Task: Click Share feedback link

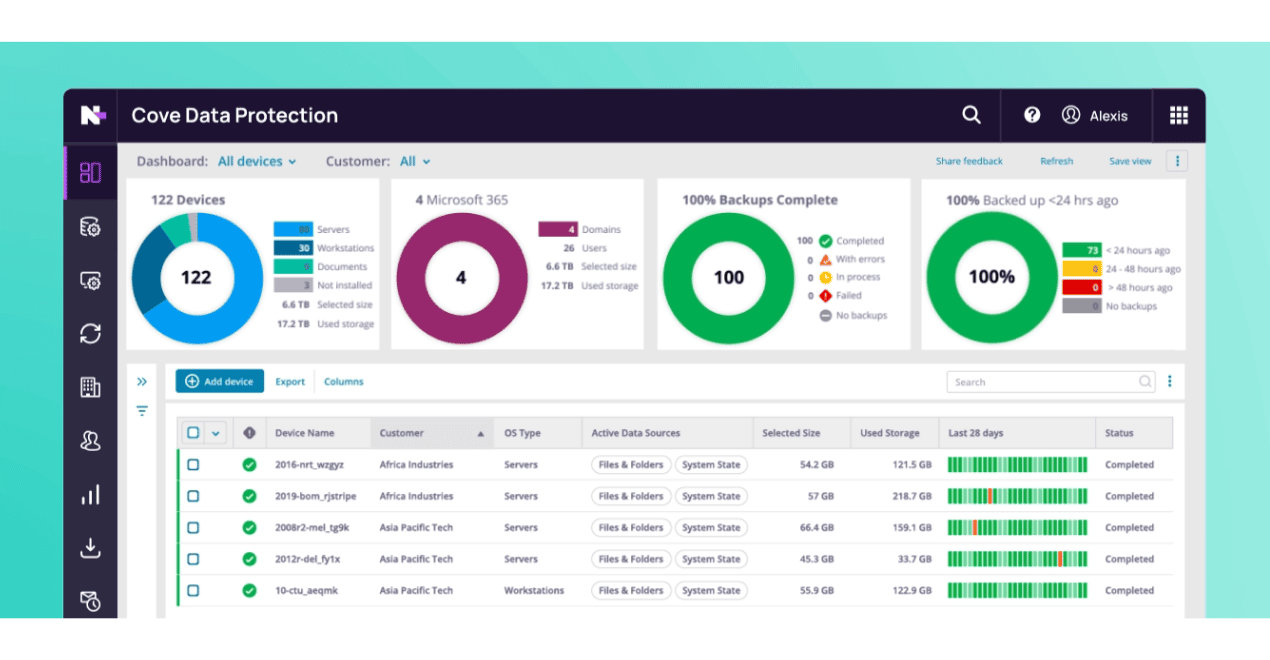Action: coord(969,161)
